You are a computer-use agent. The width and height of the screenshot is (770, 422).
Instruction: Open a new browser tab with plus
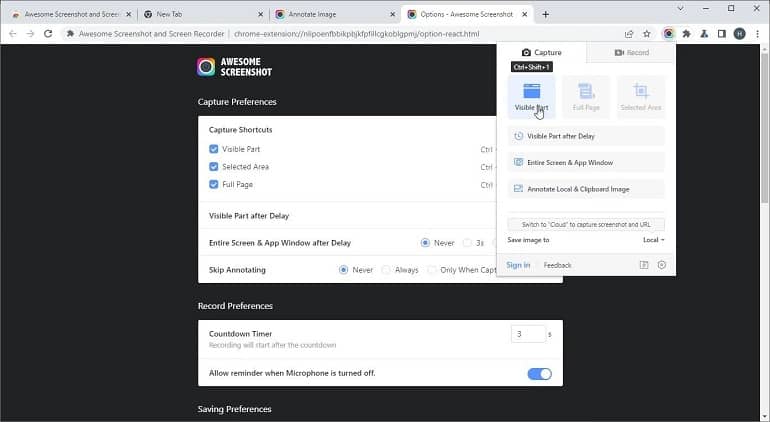[546, 14]
